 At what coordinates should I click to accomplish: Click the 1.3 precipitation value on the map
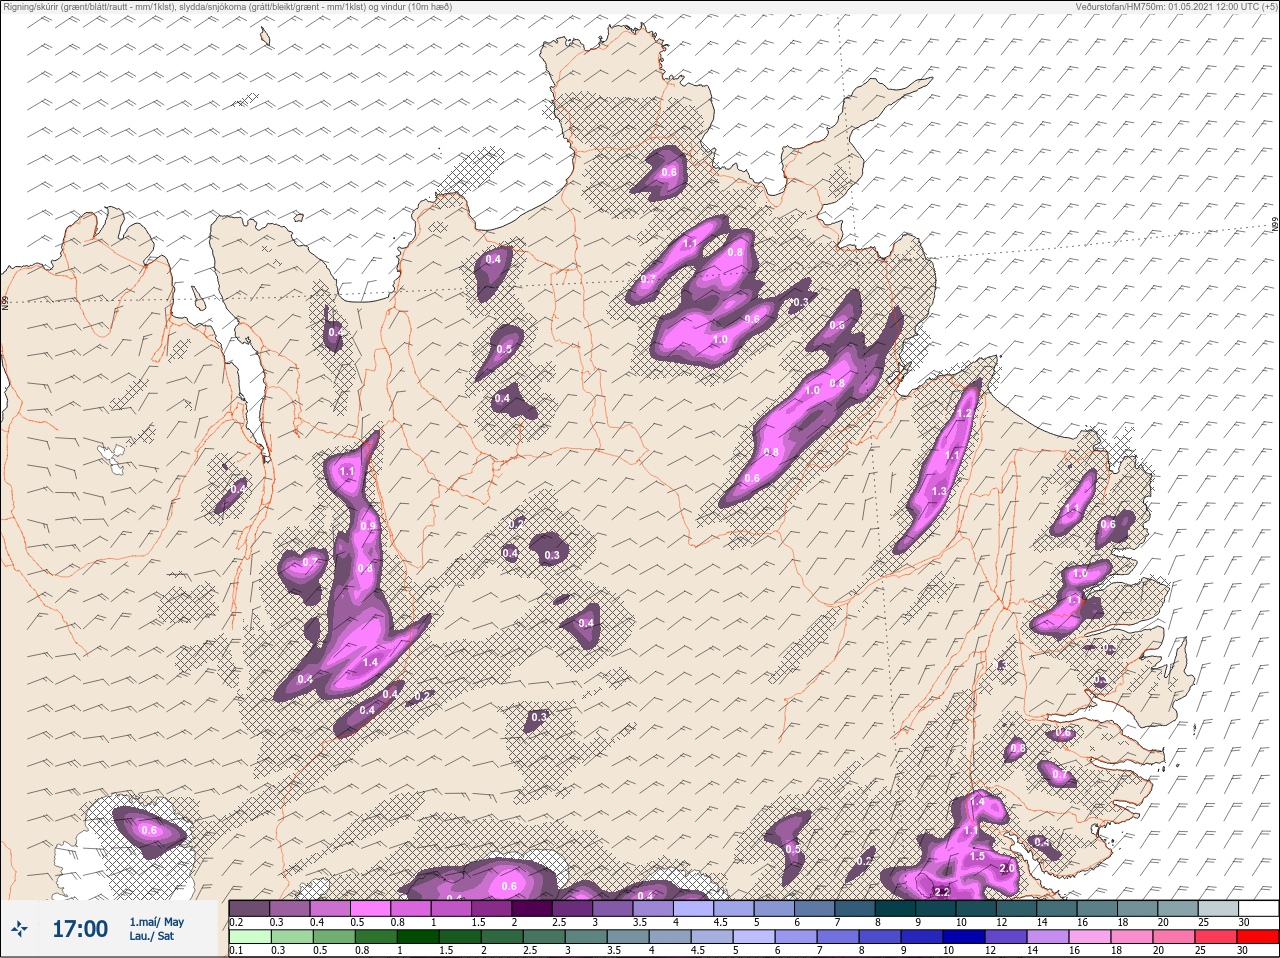click(x=938, y=492)
